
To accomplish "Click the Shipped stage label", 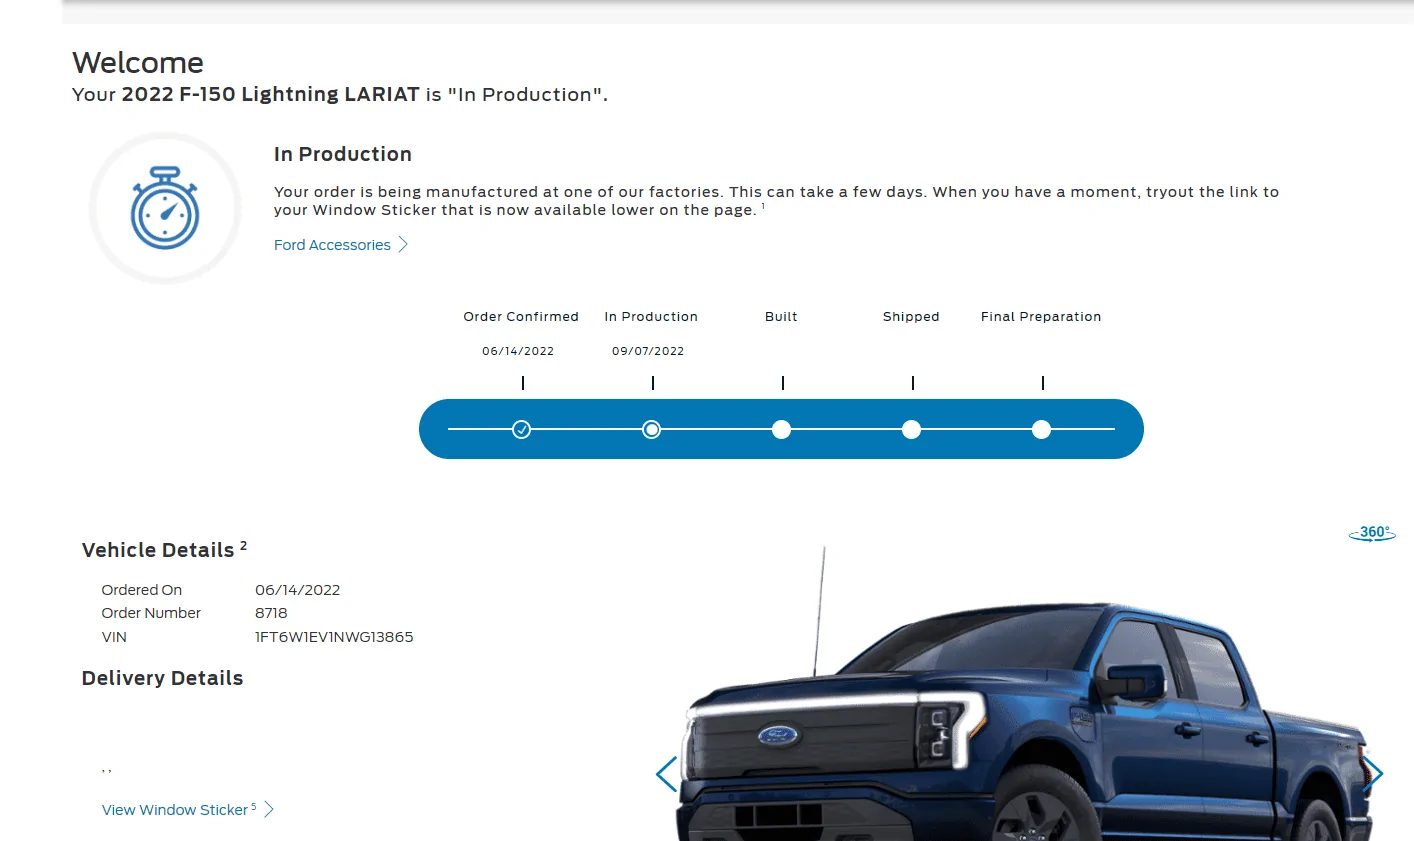I will (x=911, y=317).
